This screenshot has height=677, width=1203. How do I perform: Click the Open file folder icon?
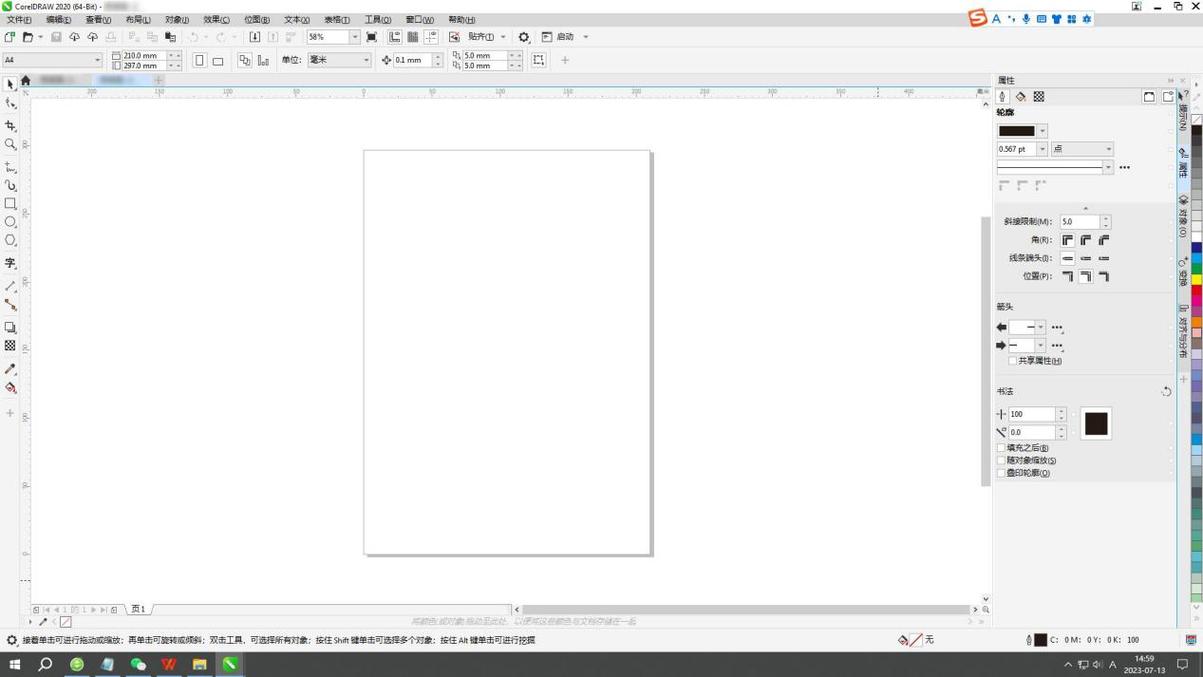[x=27, y=37]
